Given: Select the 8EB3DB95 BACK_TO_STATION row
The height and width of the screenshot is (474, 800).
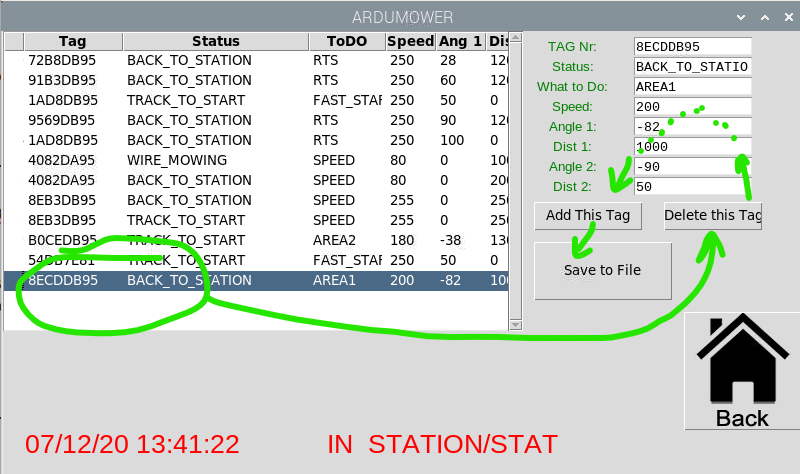Looking at the screenshot, I should click(x=256, y=200).
